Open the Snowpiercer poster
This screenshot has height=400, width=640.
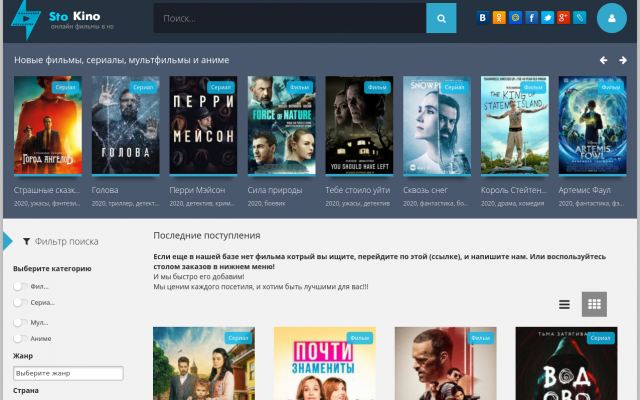(x=437, y=125)
